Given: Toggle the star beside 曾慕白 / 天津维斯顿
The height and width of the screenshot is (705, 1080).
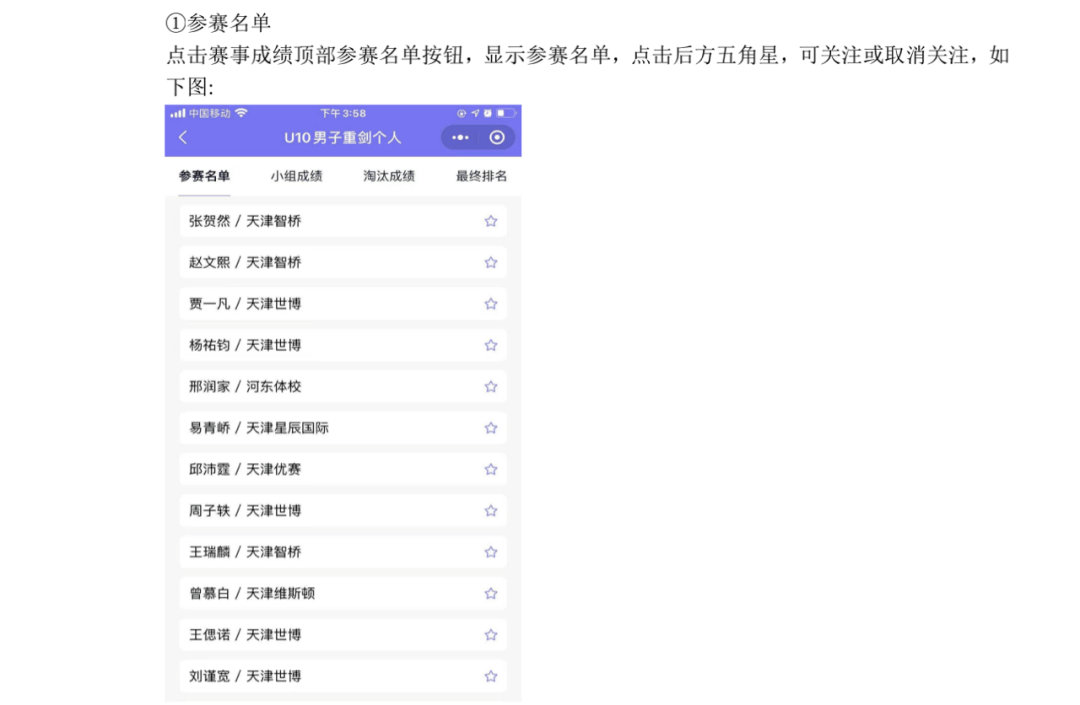Looking at the screenshot, I should point(491,593).
